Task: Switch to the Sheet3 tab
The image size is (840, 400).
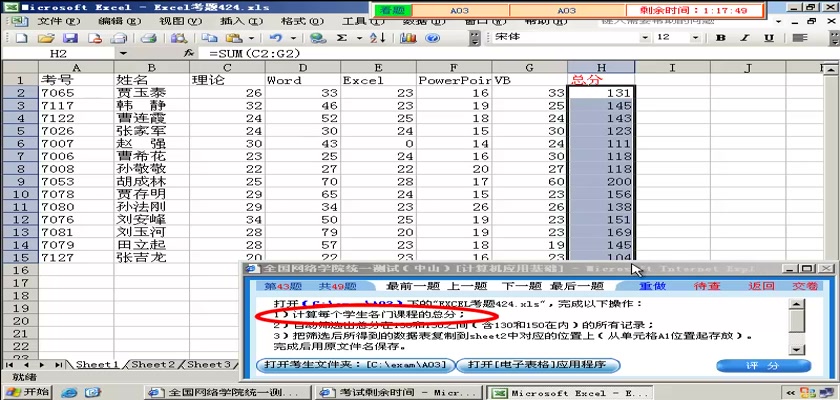Action: pos(209,364)
